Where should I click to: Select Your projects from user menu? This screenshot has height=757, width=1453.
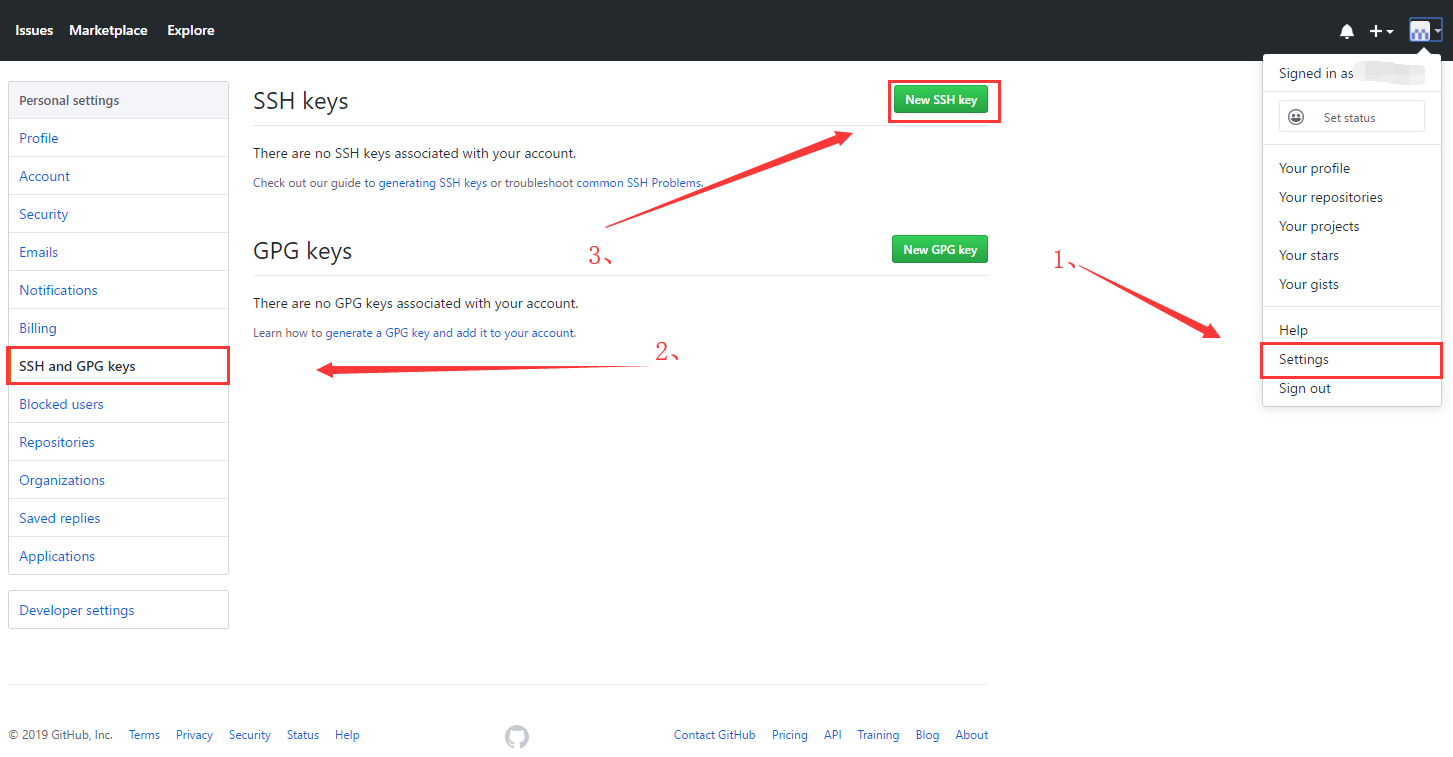(x=1319, y=226)
